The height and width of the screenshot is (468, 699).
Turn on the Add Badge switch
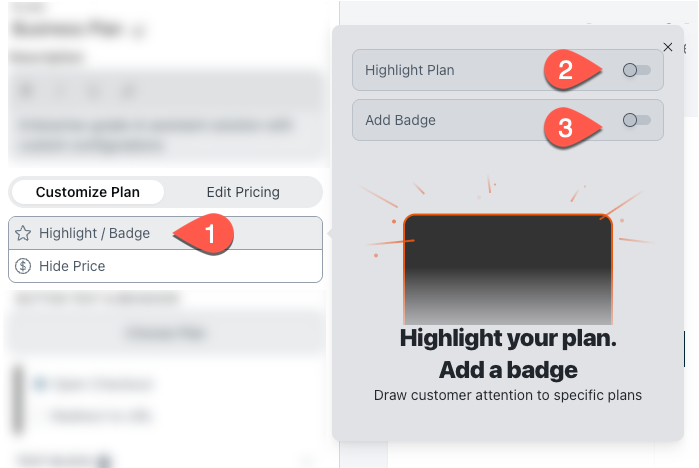coord(636,120)
